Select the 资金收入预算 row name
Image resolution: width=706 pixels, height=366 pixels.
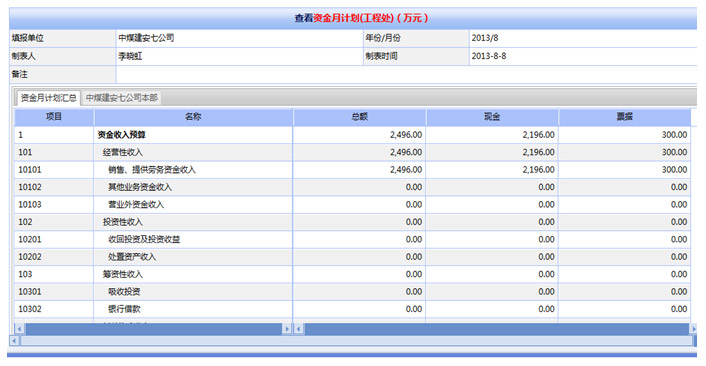click(x=121, y=135)
